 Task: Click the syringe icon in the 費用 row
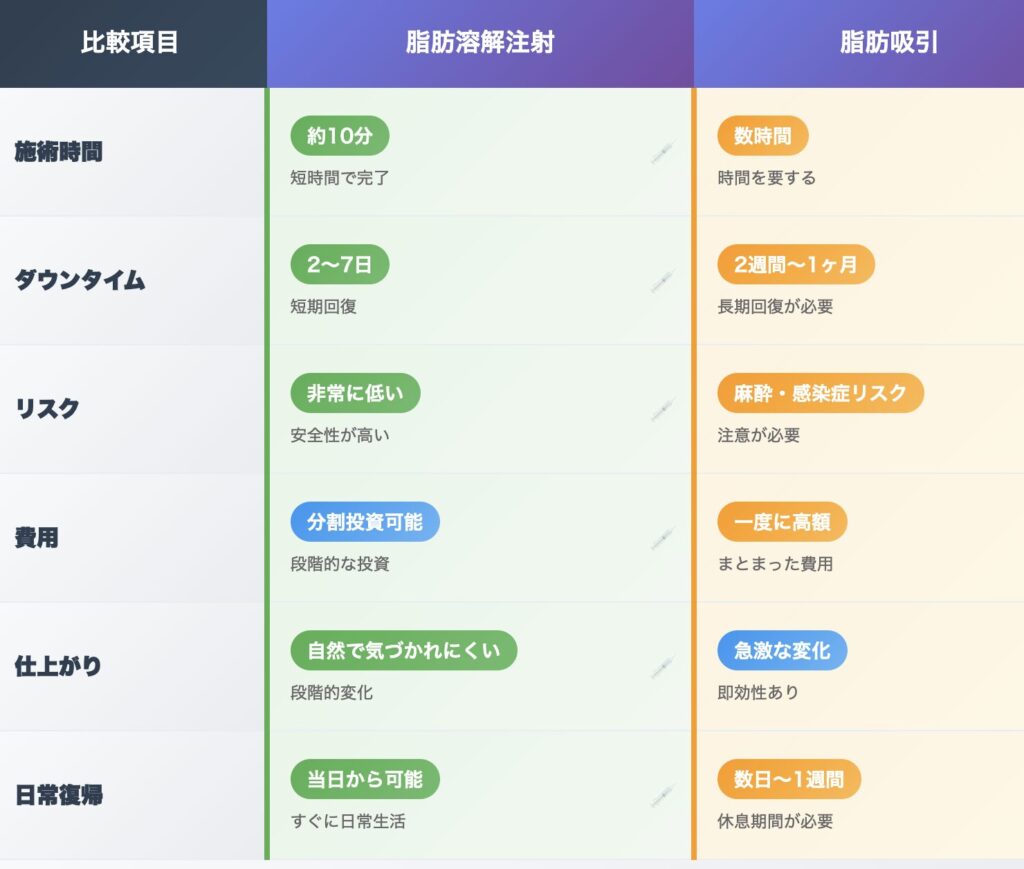pos(662,539)
